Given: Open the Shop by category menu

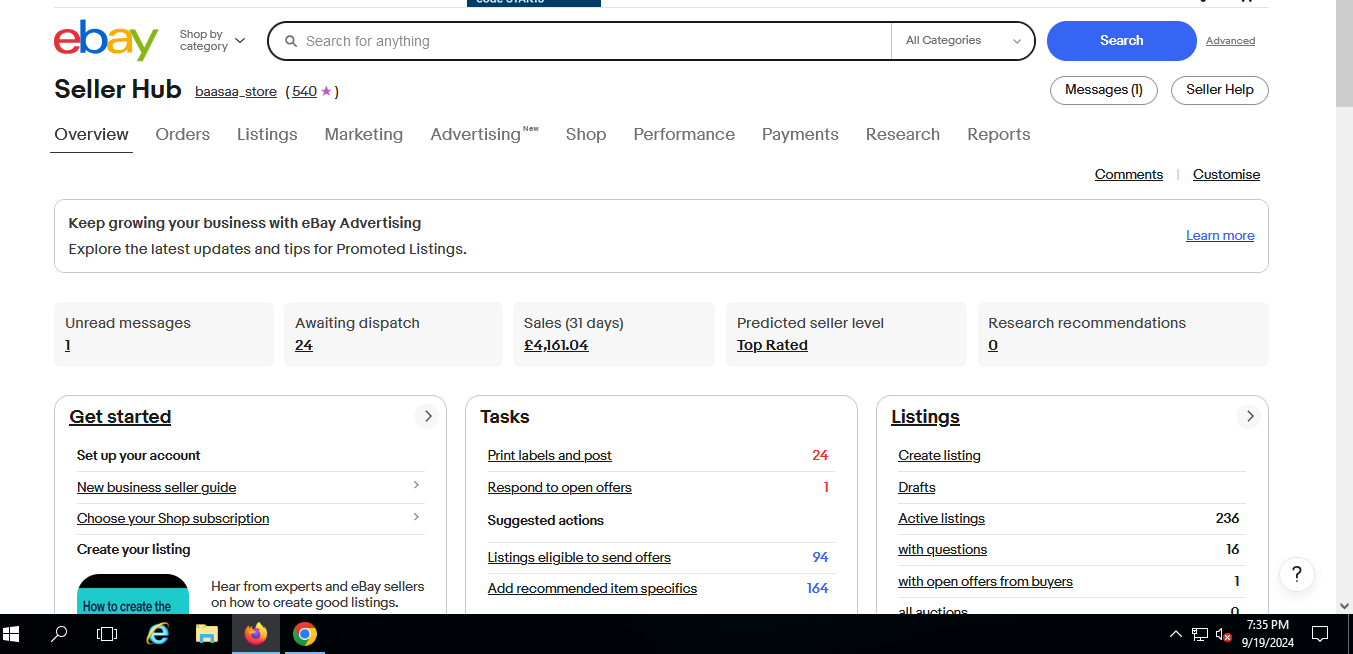Looking at the screenshot, I should coord(212,41).
